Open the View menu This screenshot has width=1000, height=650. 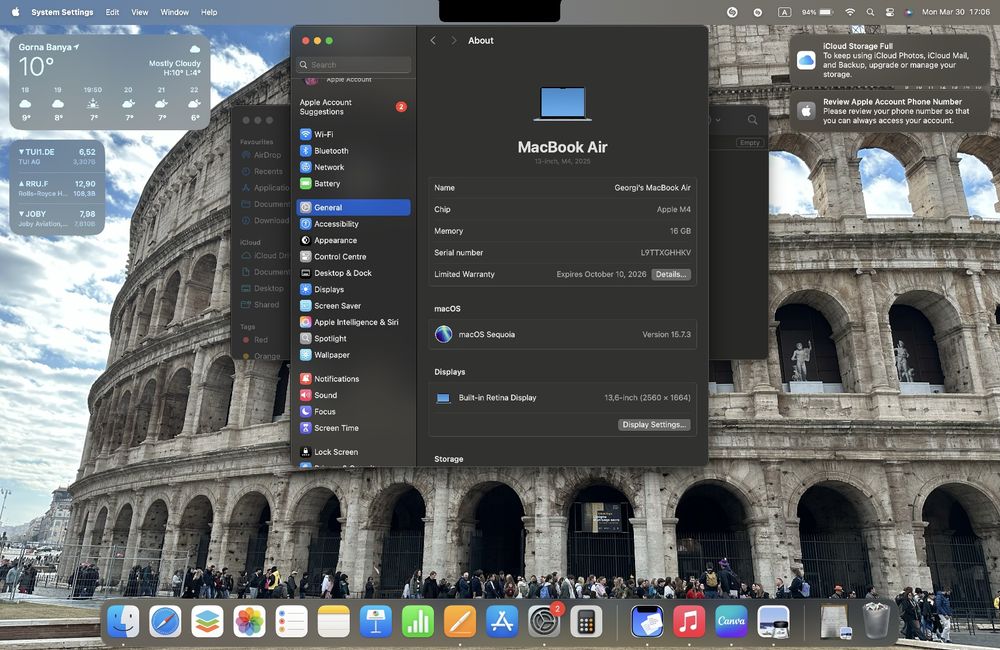(x=140, y=12)
